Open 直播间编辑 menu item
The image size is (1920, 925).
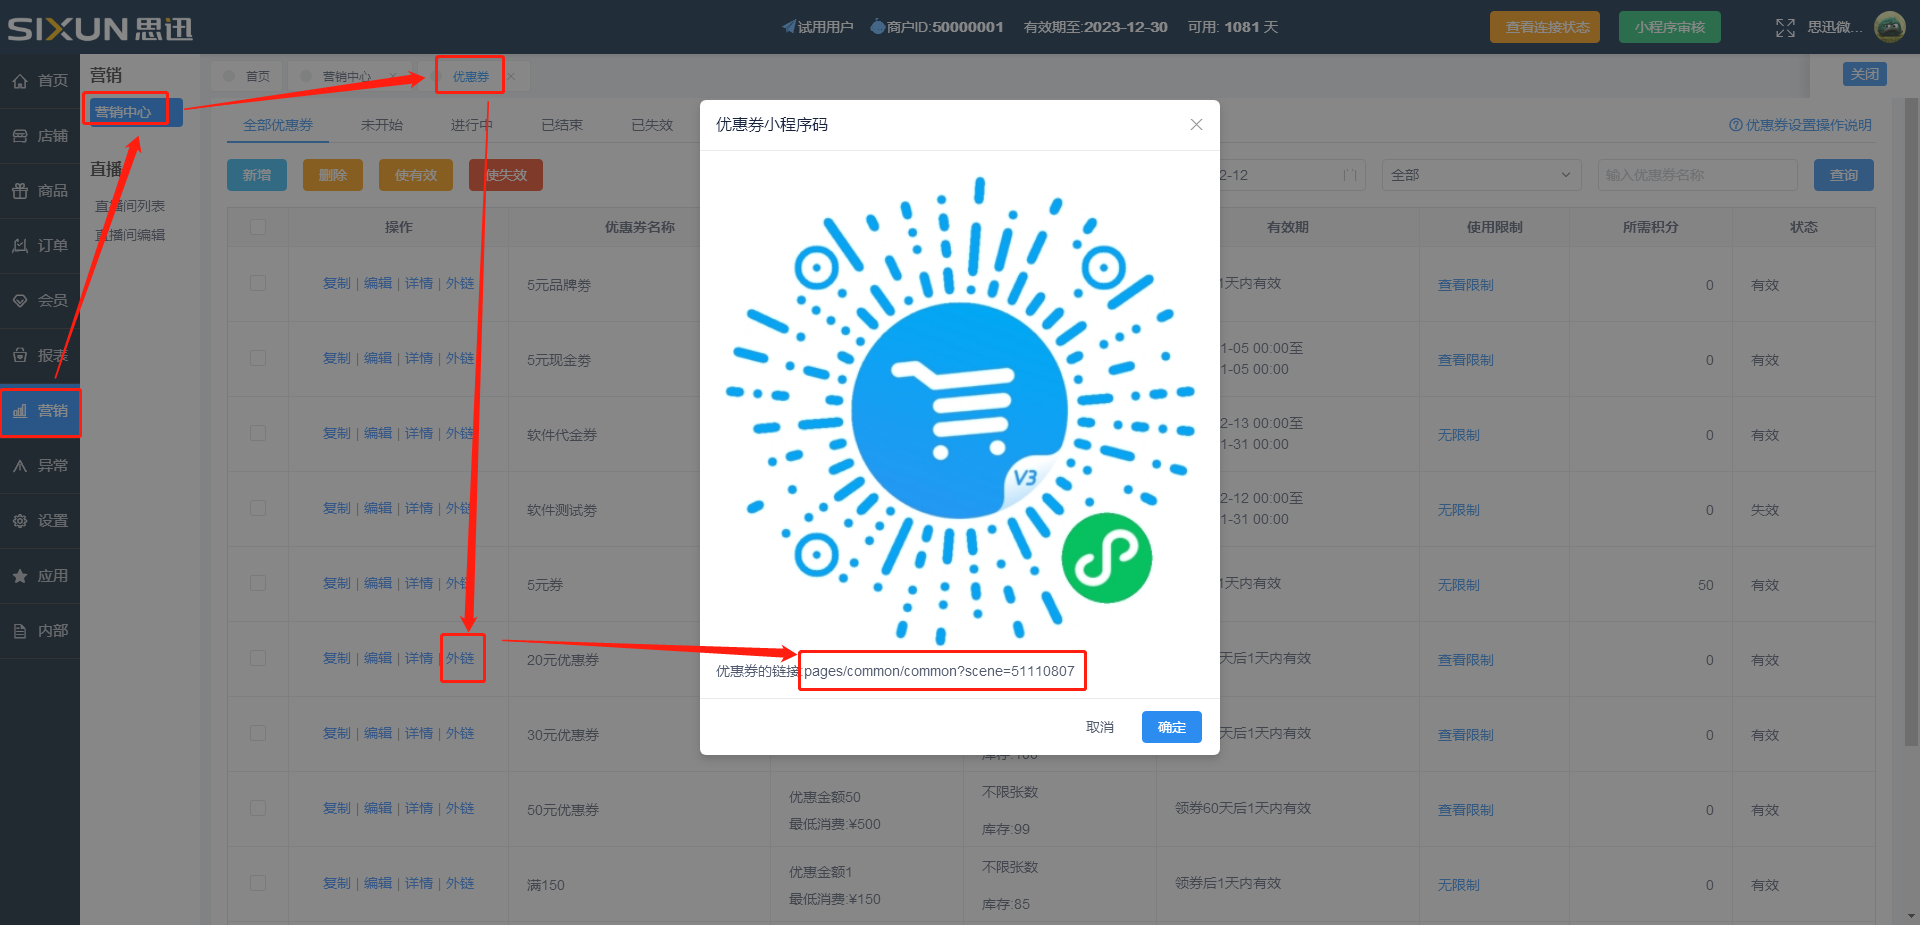point(130,235)
